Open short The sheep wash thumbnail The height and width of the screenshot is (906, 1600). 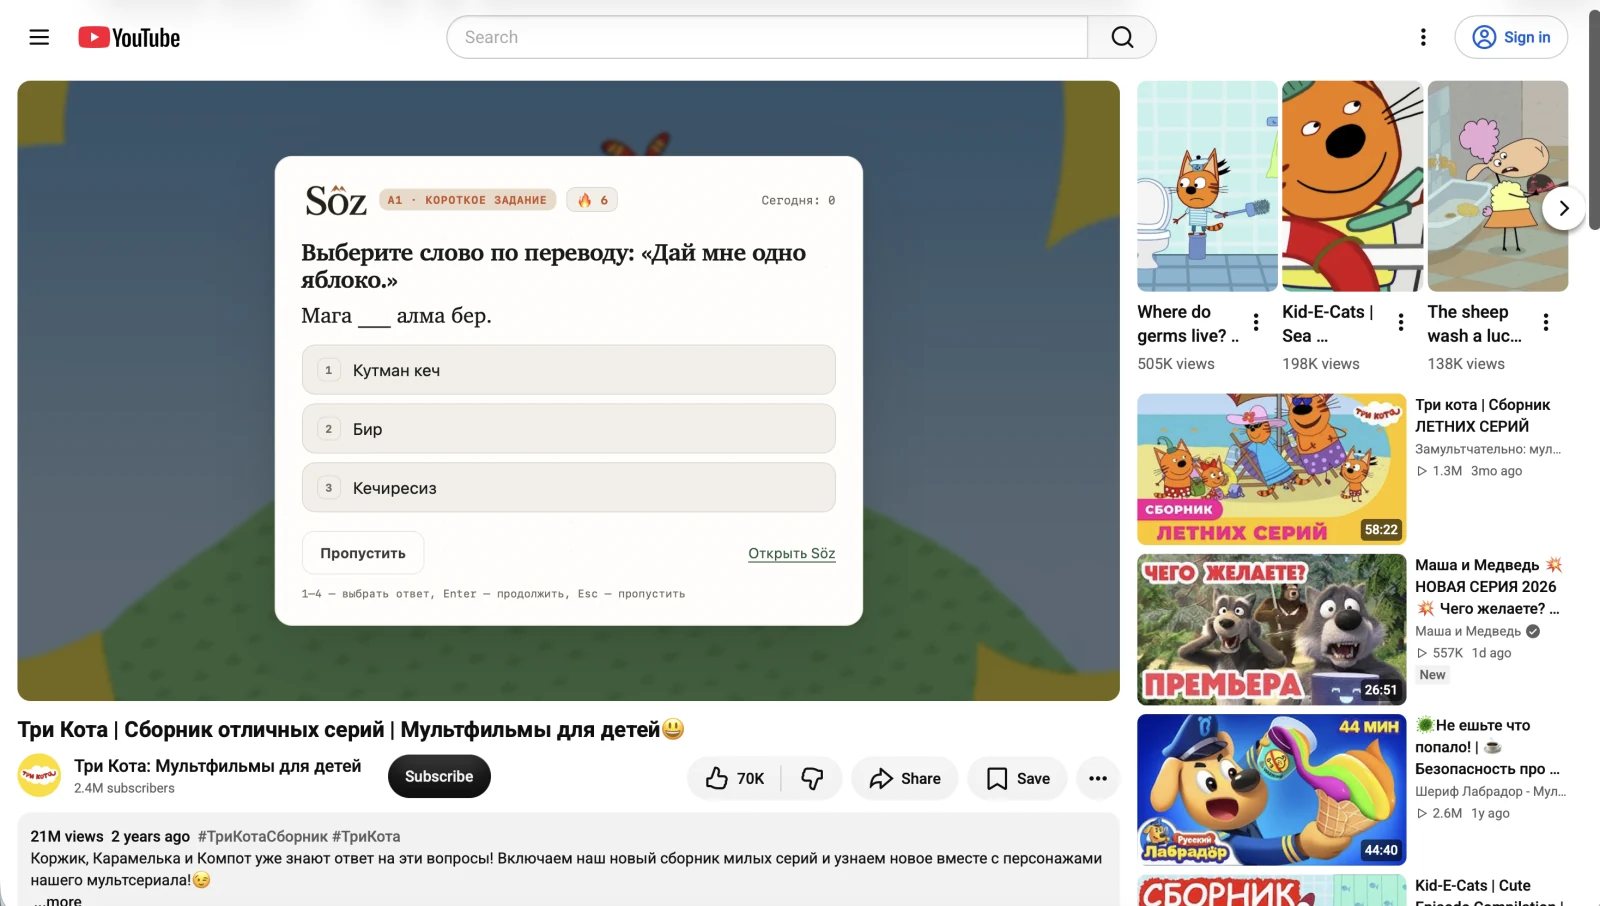pyautogui.click(x=1497, y=186)
